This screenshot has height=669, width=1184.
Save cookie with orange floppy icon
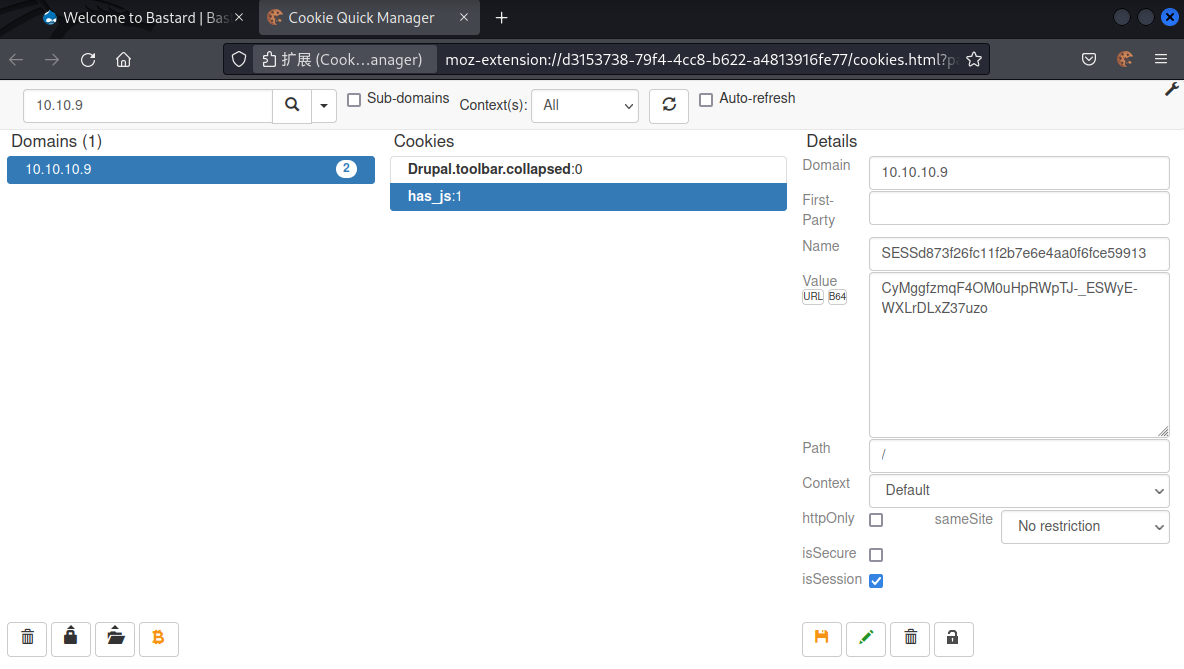[822, 638]
